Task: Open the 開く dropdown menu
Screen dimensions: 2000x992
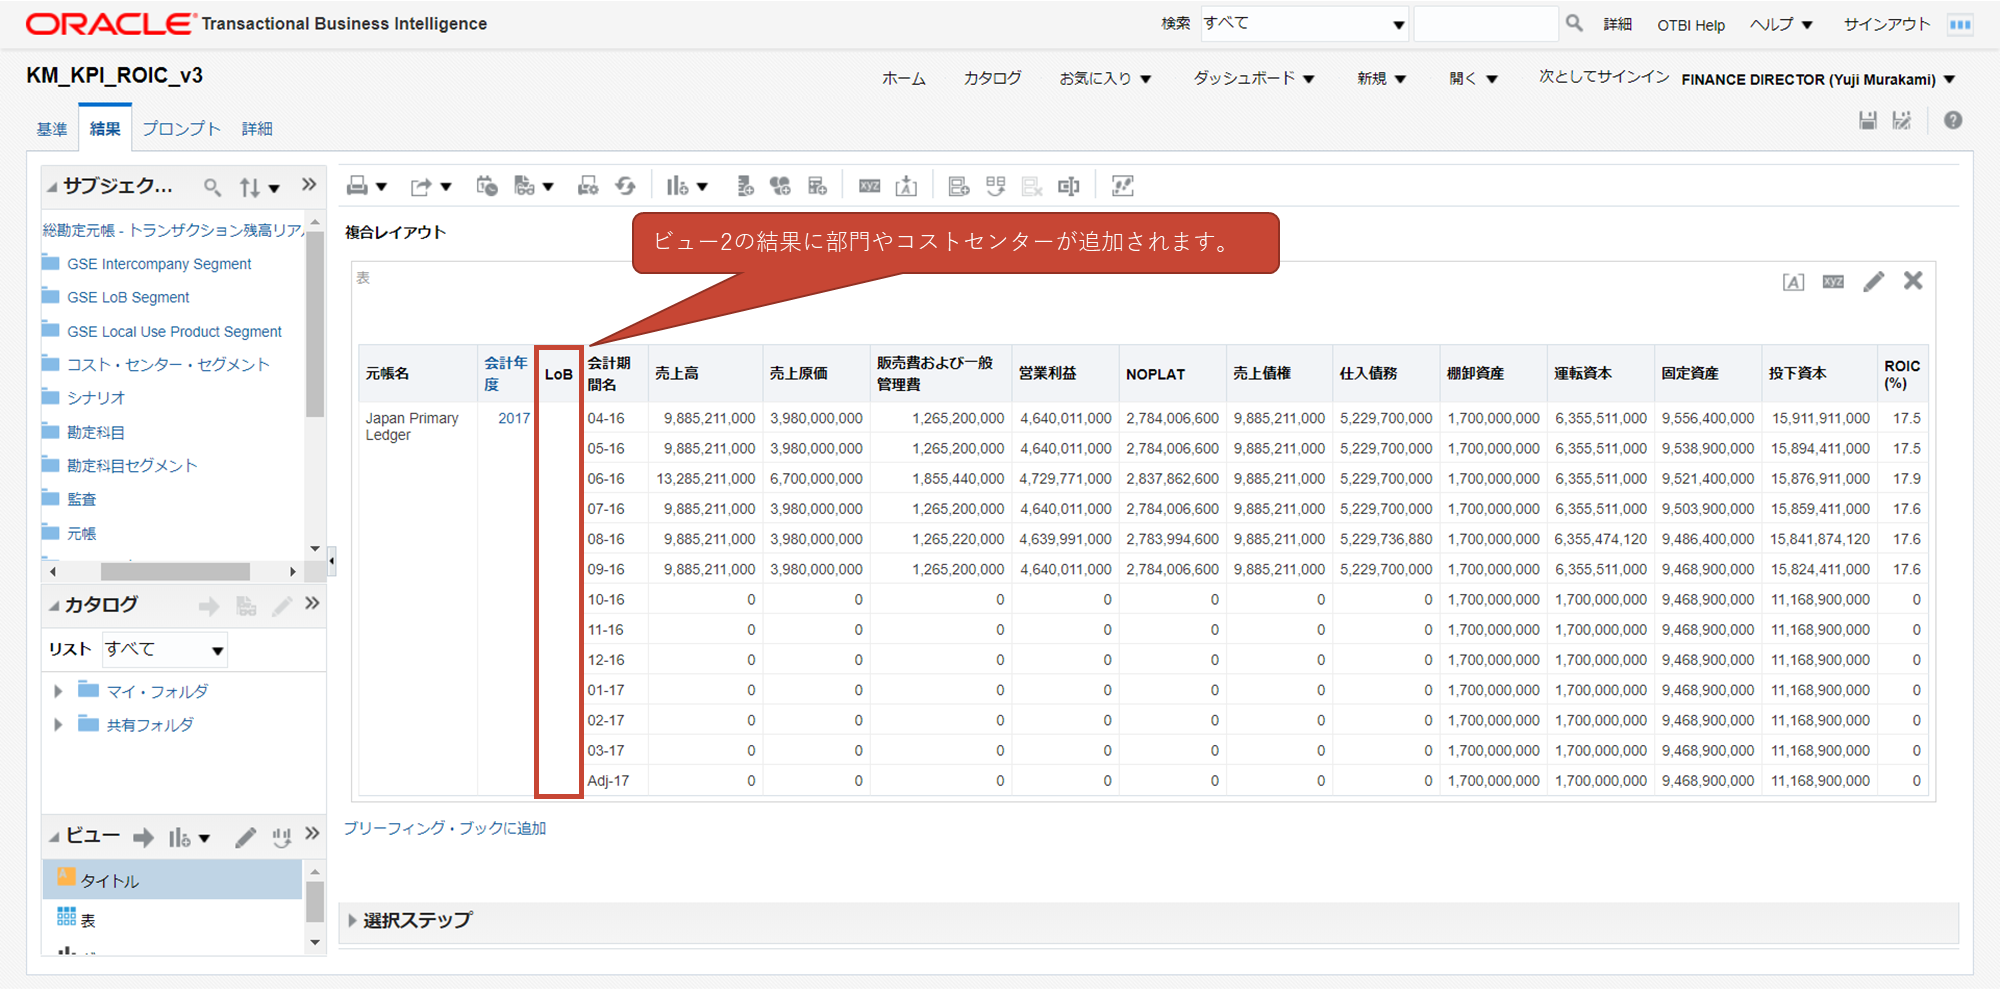Action: tap(1473, 78)
